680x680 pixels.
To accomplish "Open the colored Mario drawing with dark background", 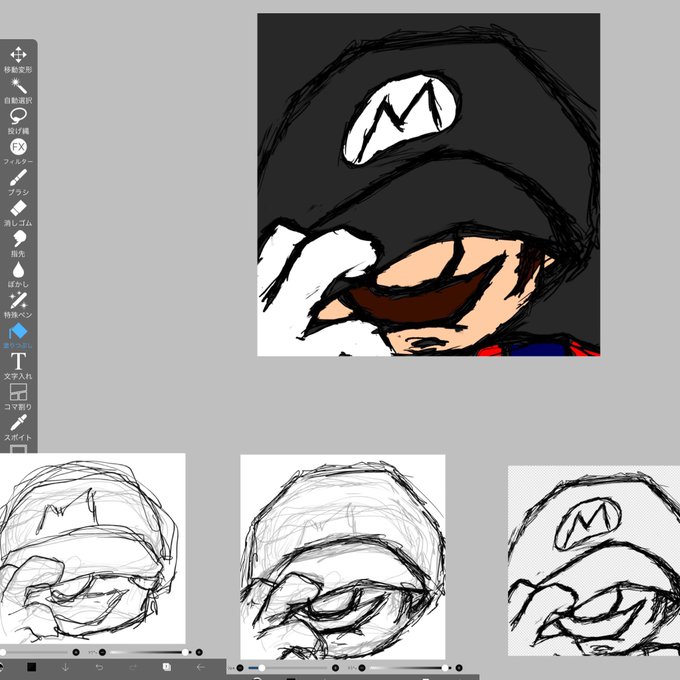I will coord(428,185).
